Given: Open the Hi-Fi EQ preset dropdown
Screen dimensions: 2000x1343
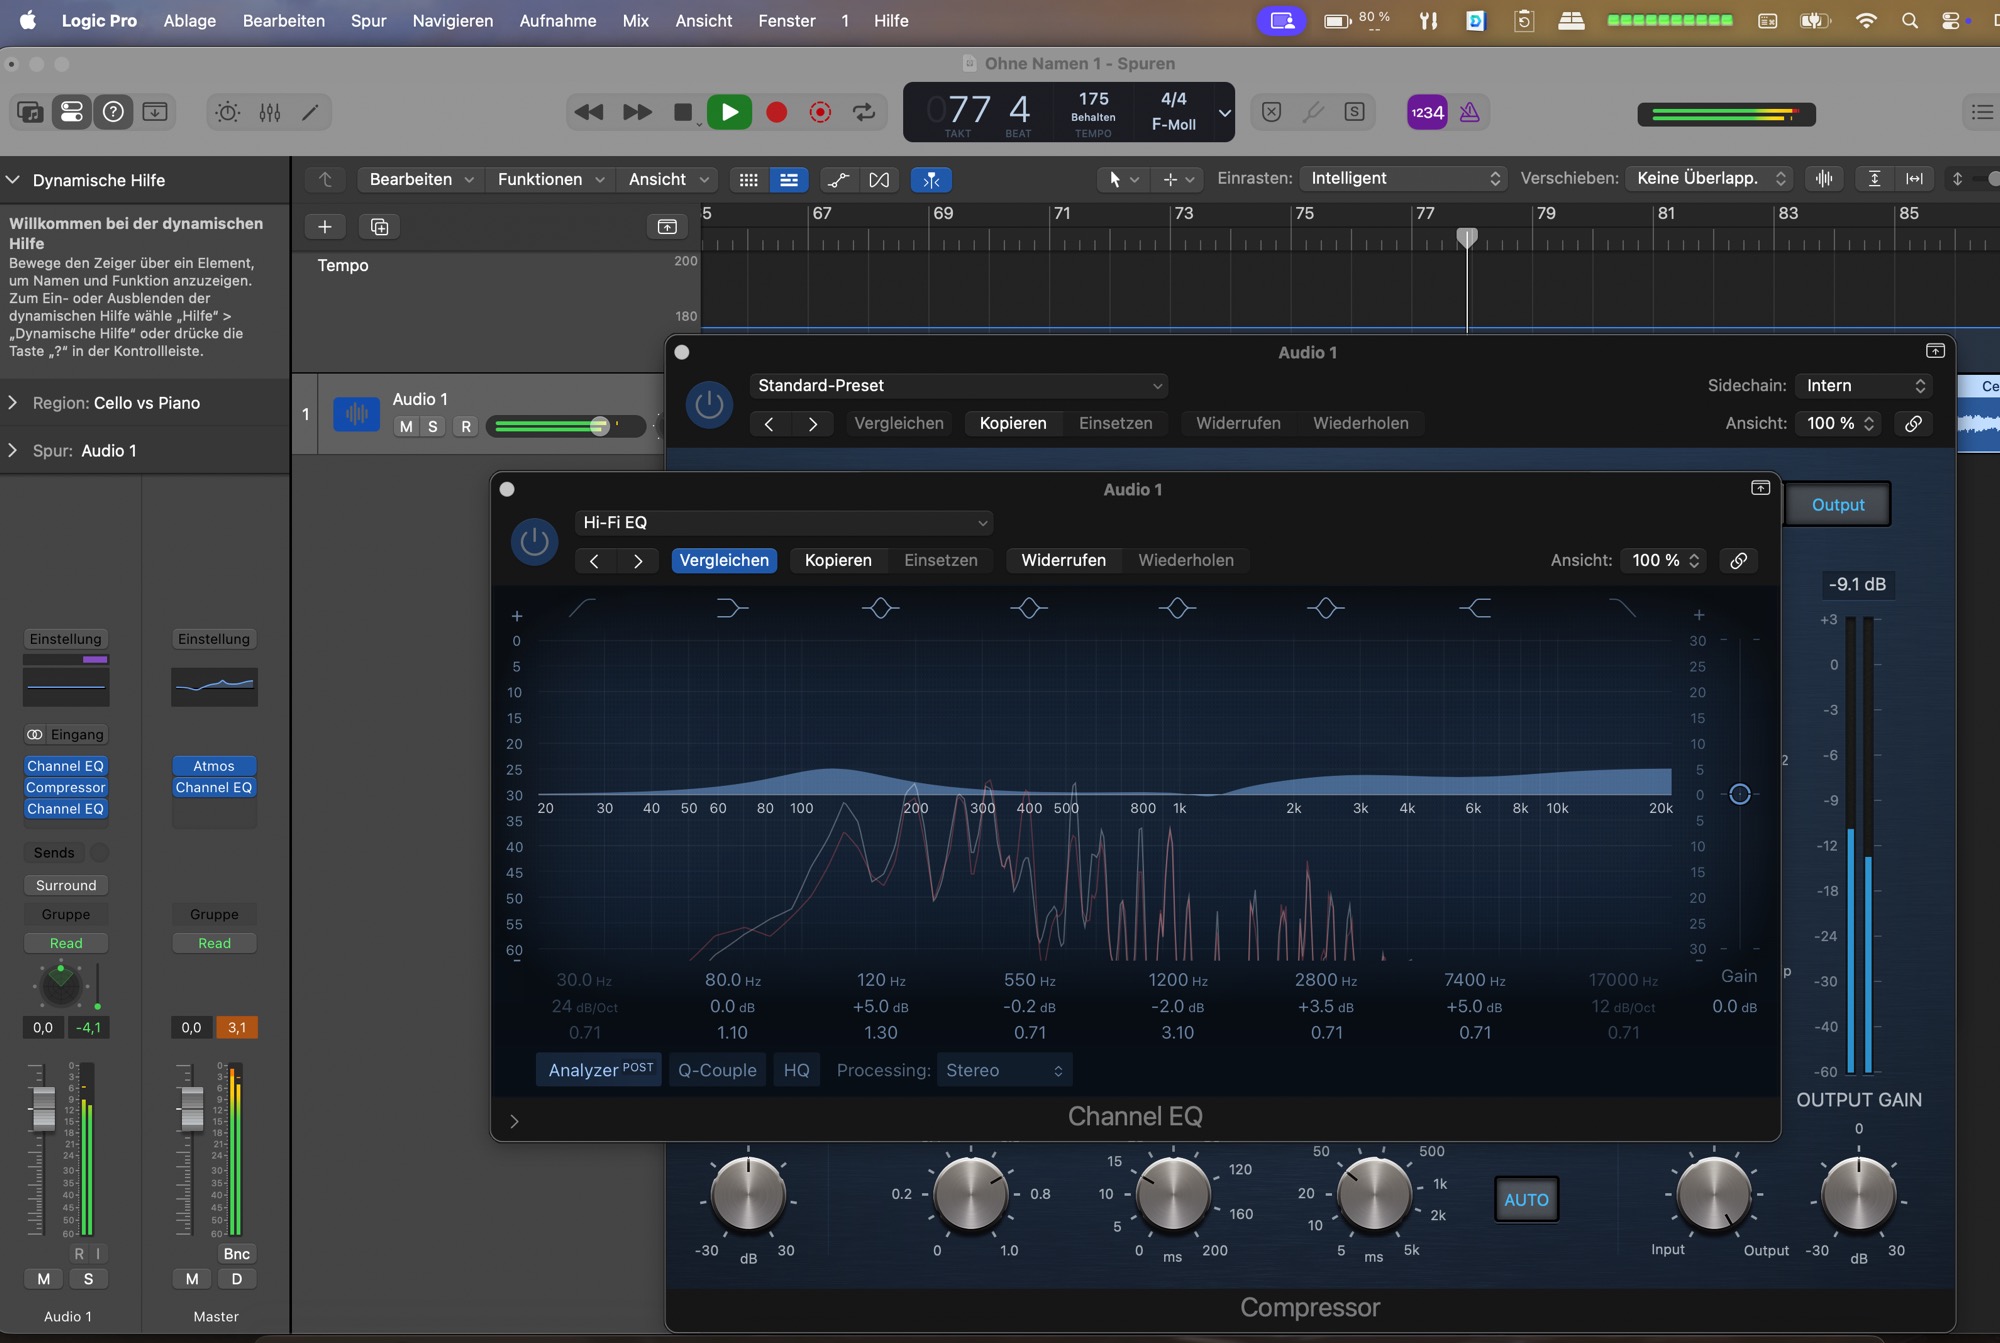Looking at the screenshot, I should tap(784, 522).
